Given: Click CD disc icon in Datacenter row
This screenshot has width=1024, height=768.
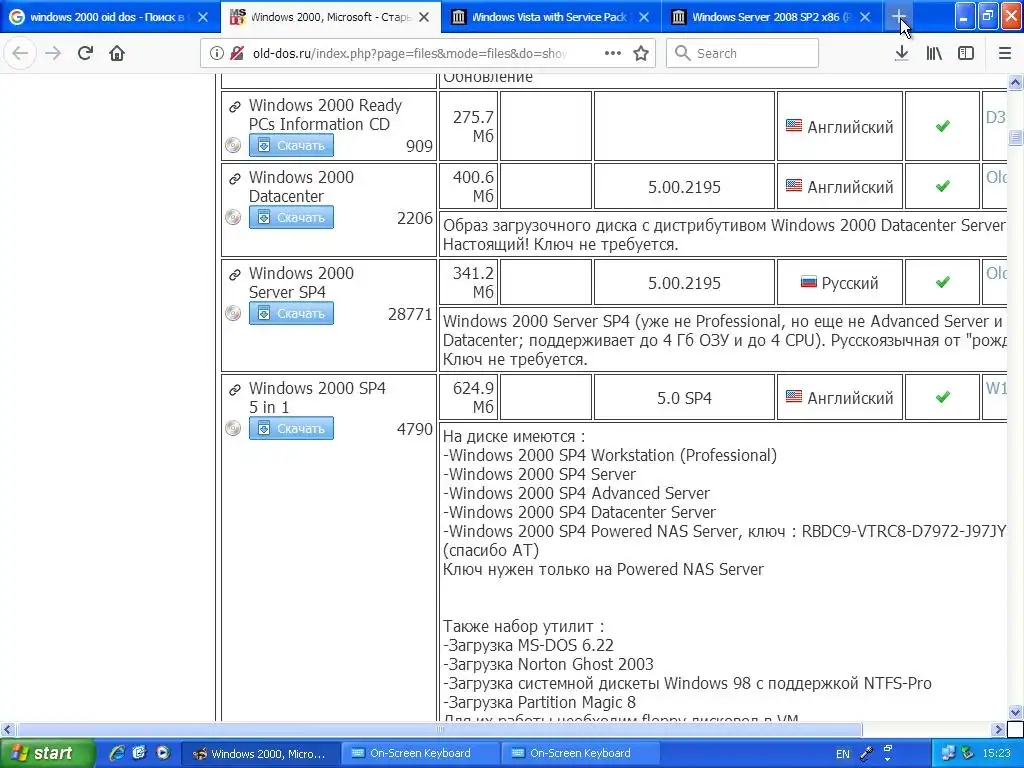Looking at the screenshot, I should (x=233, y=217).
